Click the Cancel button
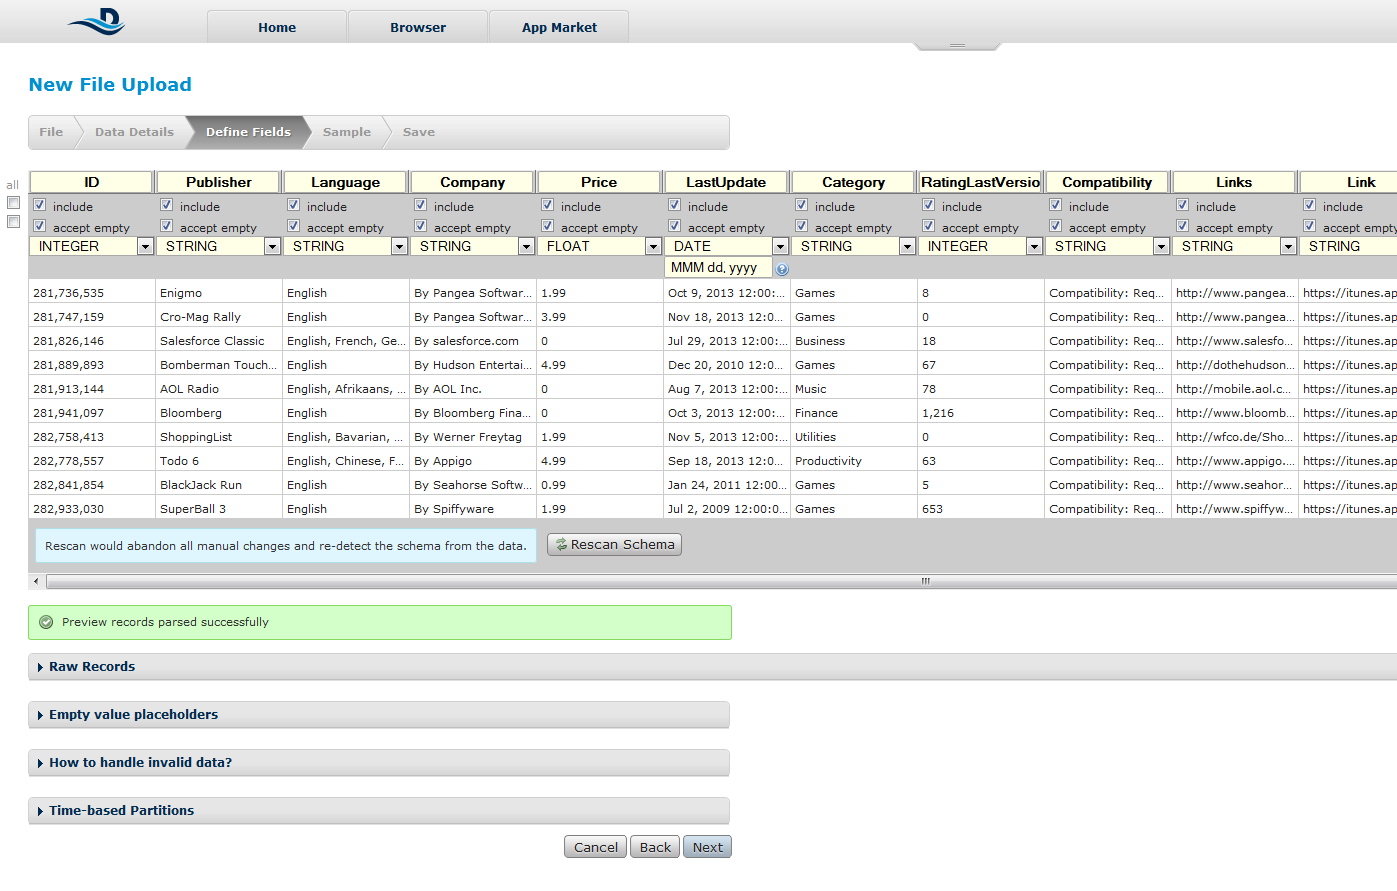The height and width of the screenshot is (891, 1397). click(x=596, y=847)
